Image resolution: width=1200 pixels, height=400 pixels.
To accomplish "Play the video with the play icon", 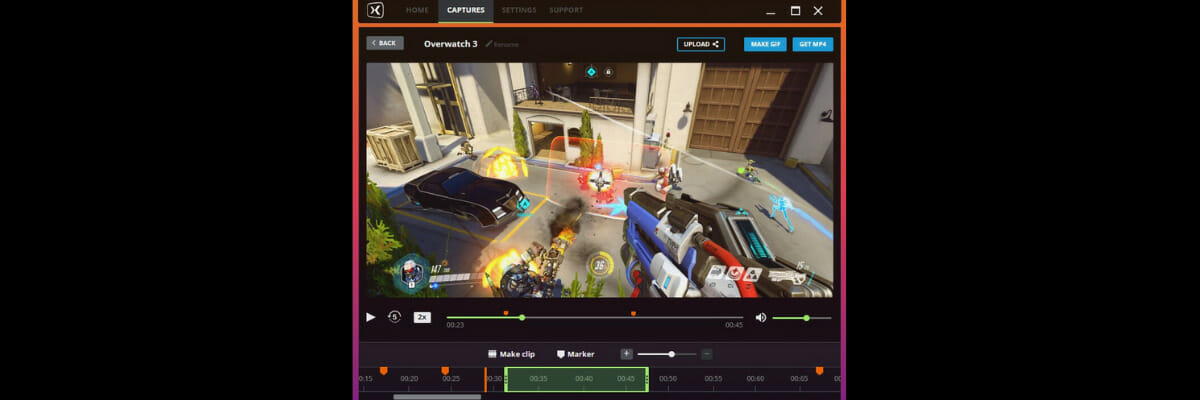I will click(x=371, y=317).
